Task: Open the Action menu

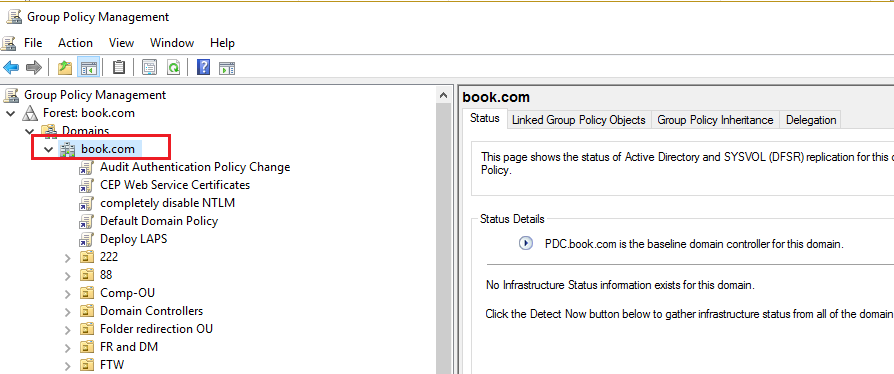Action: point(75,43)
